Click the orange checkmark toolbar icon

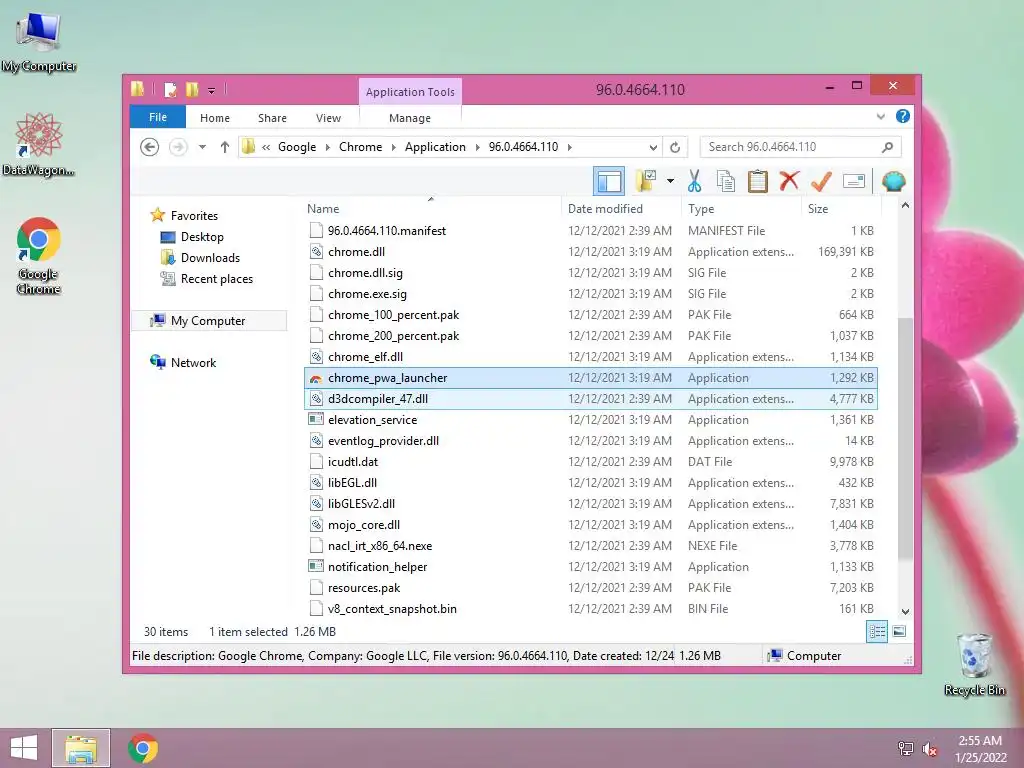coord(821,181)
